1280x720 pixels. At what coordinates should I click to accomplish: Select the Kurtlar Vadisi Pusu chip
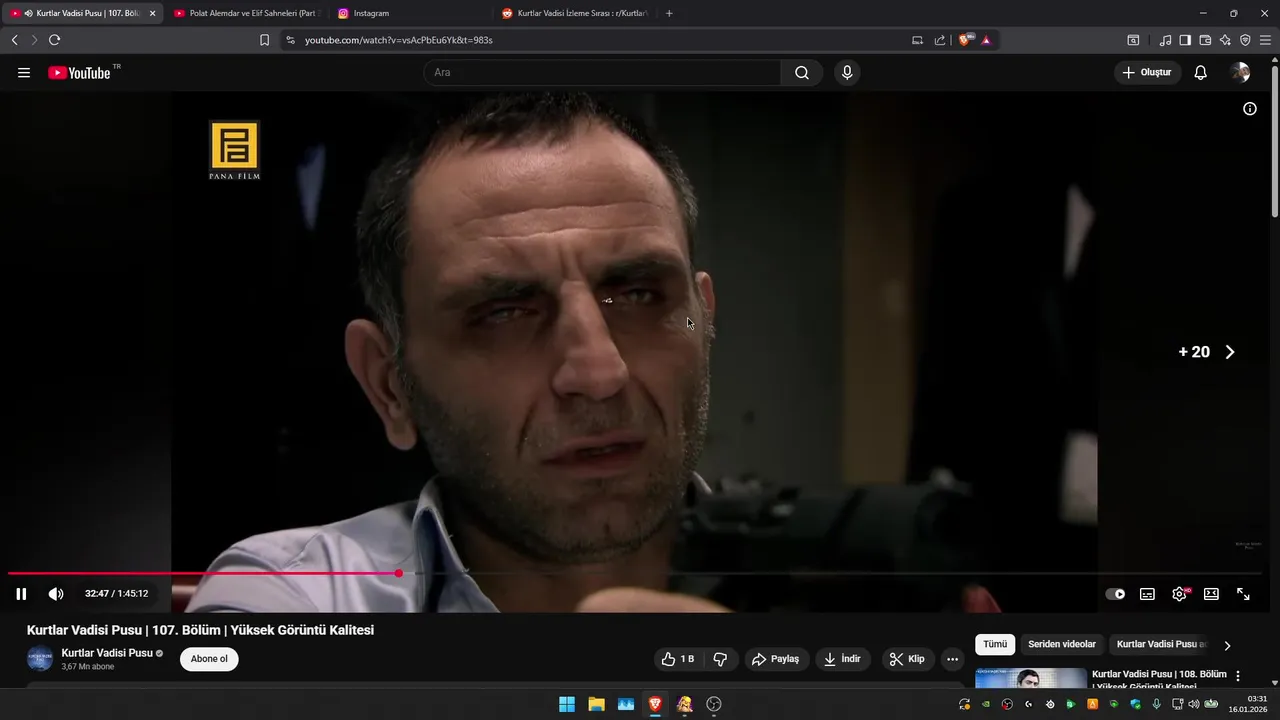pos(1160,645)
